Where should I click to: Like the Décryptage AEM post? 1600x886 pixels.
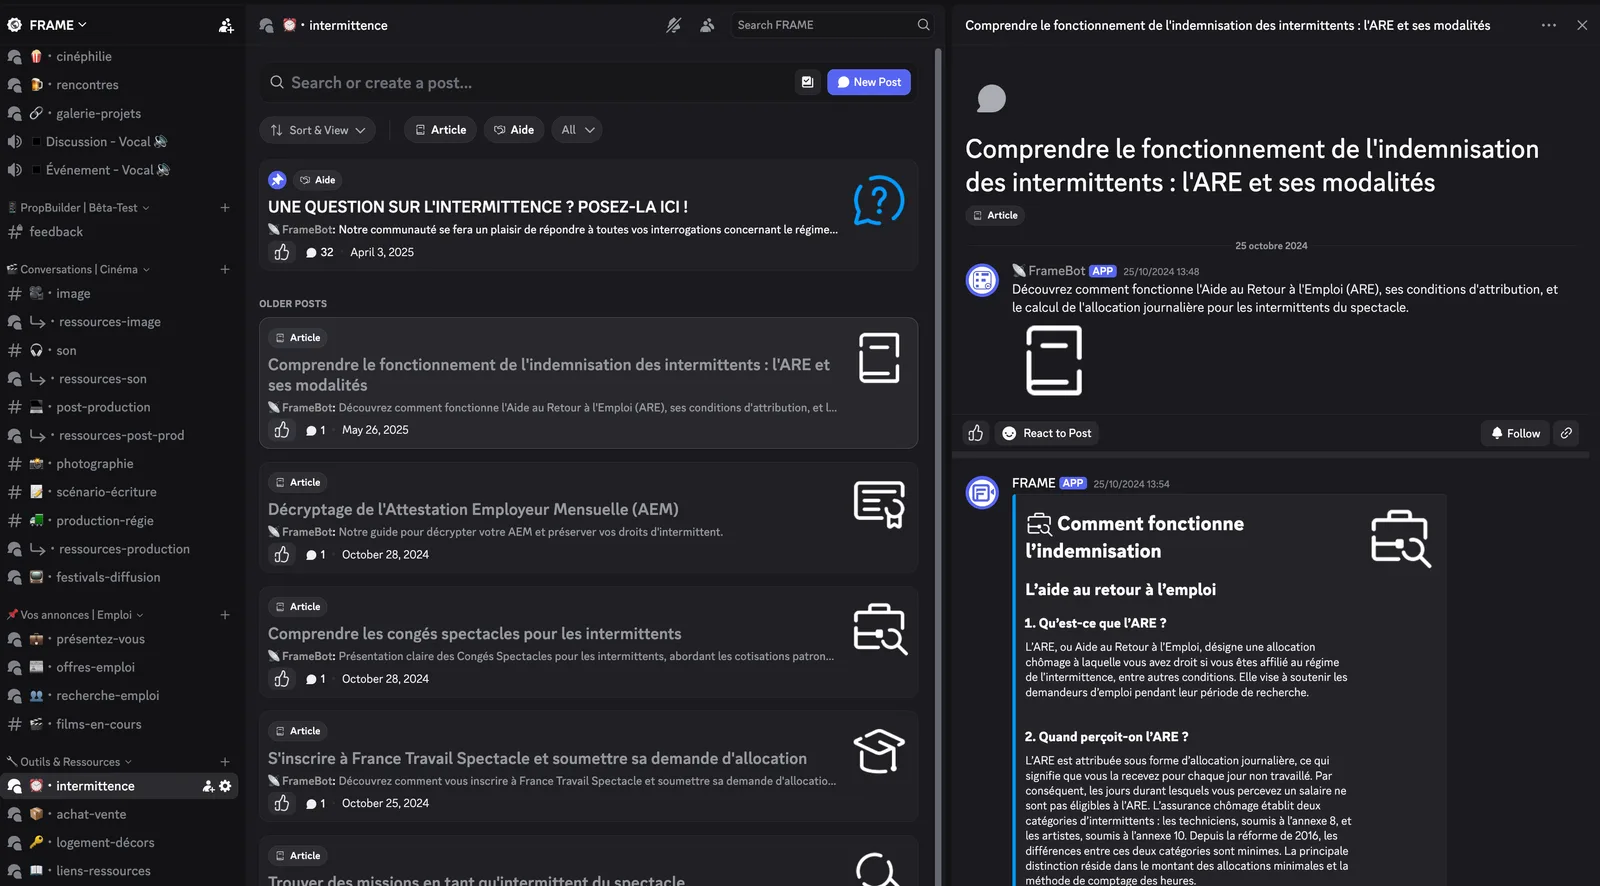[x=282, y=554]
